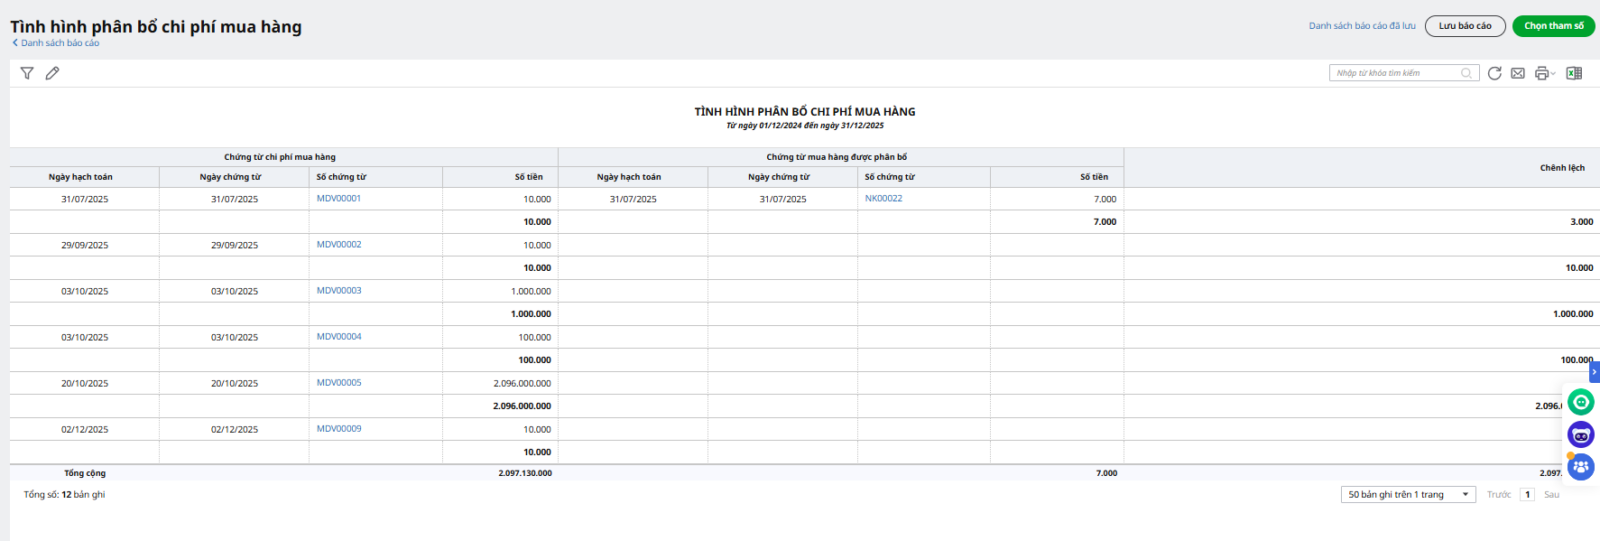Screen dimensions: 1600x541
Task: Expand the blue side panel arrow
Action: [x=1594, y=372]
